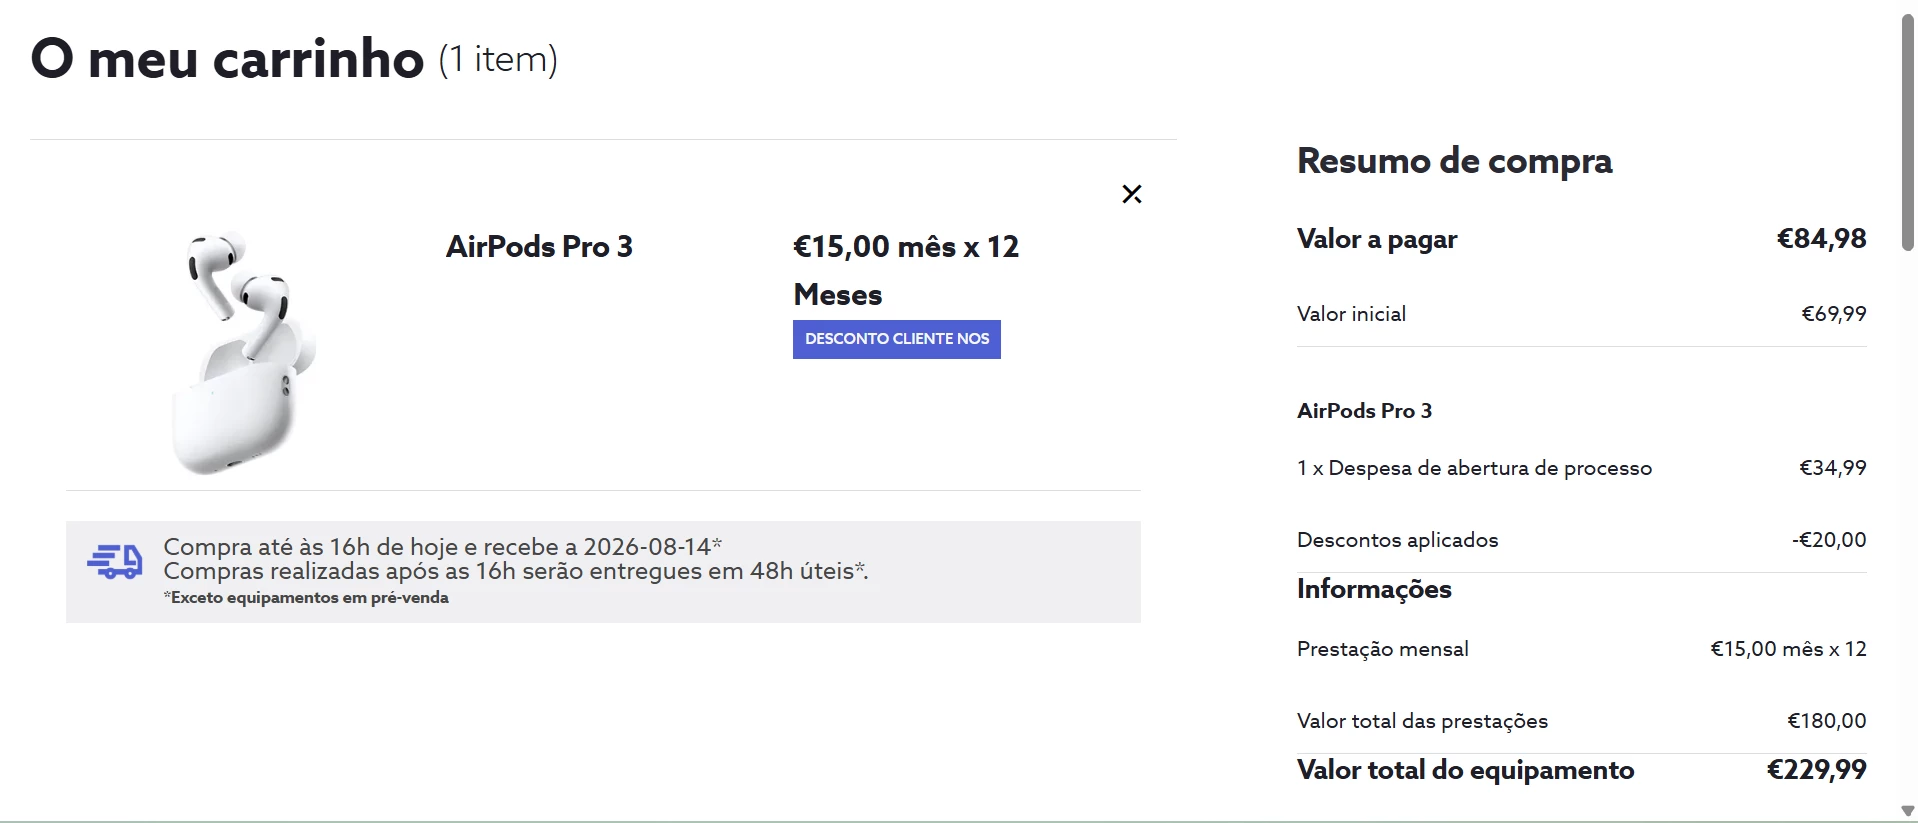Click the "€15,00 mês x 12 Meses" price in cart item
This screenshot has height=823, width=1918.
906,270
